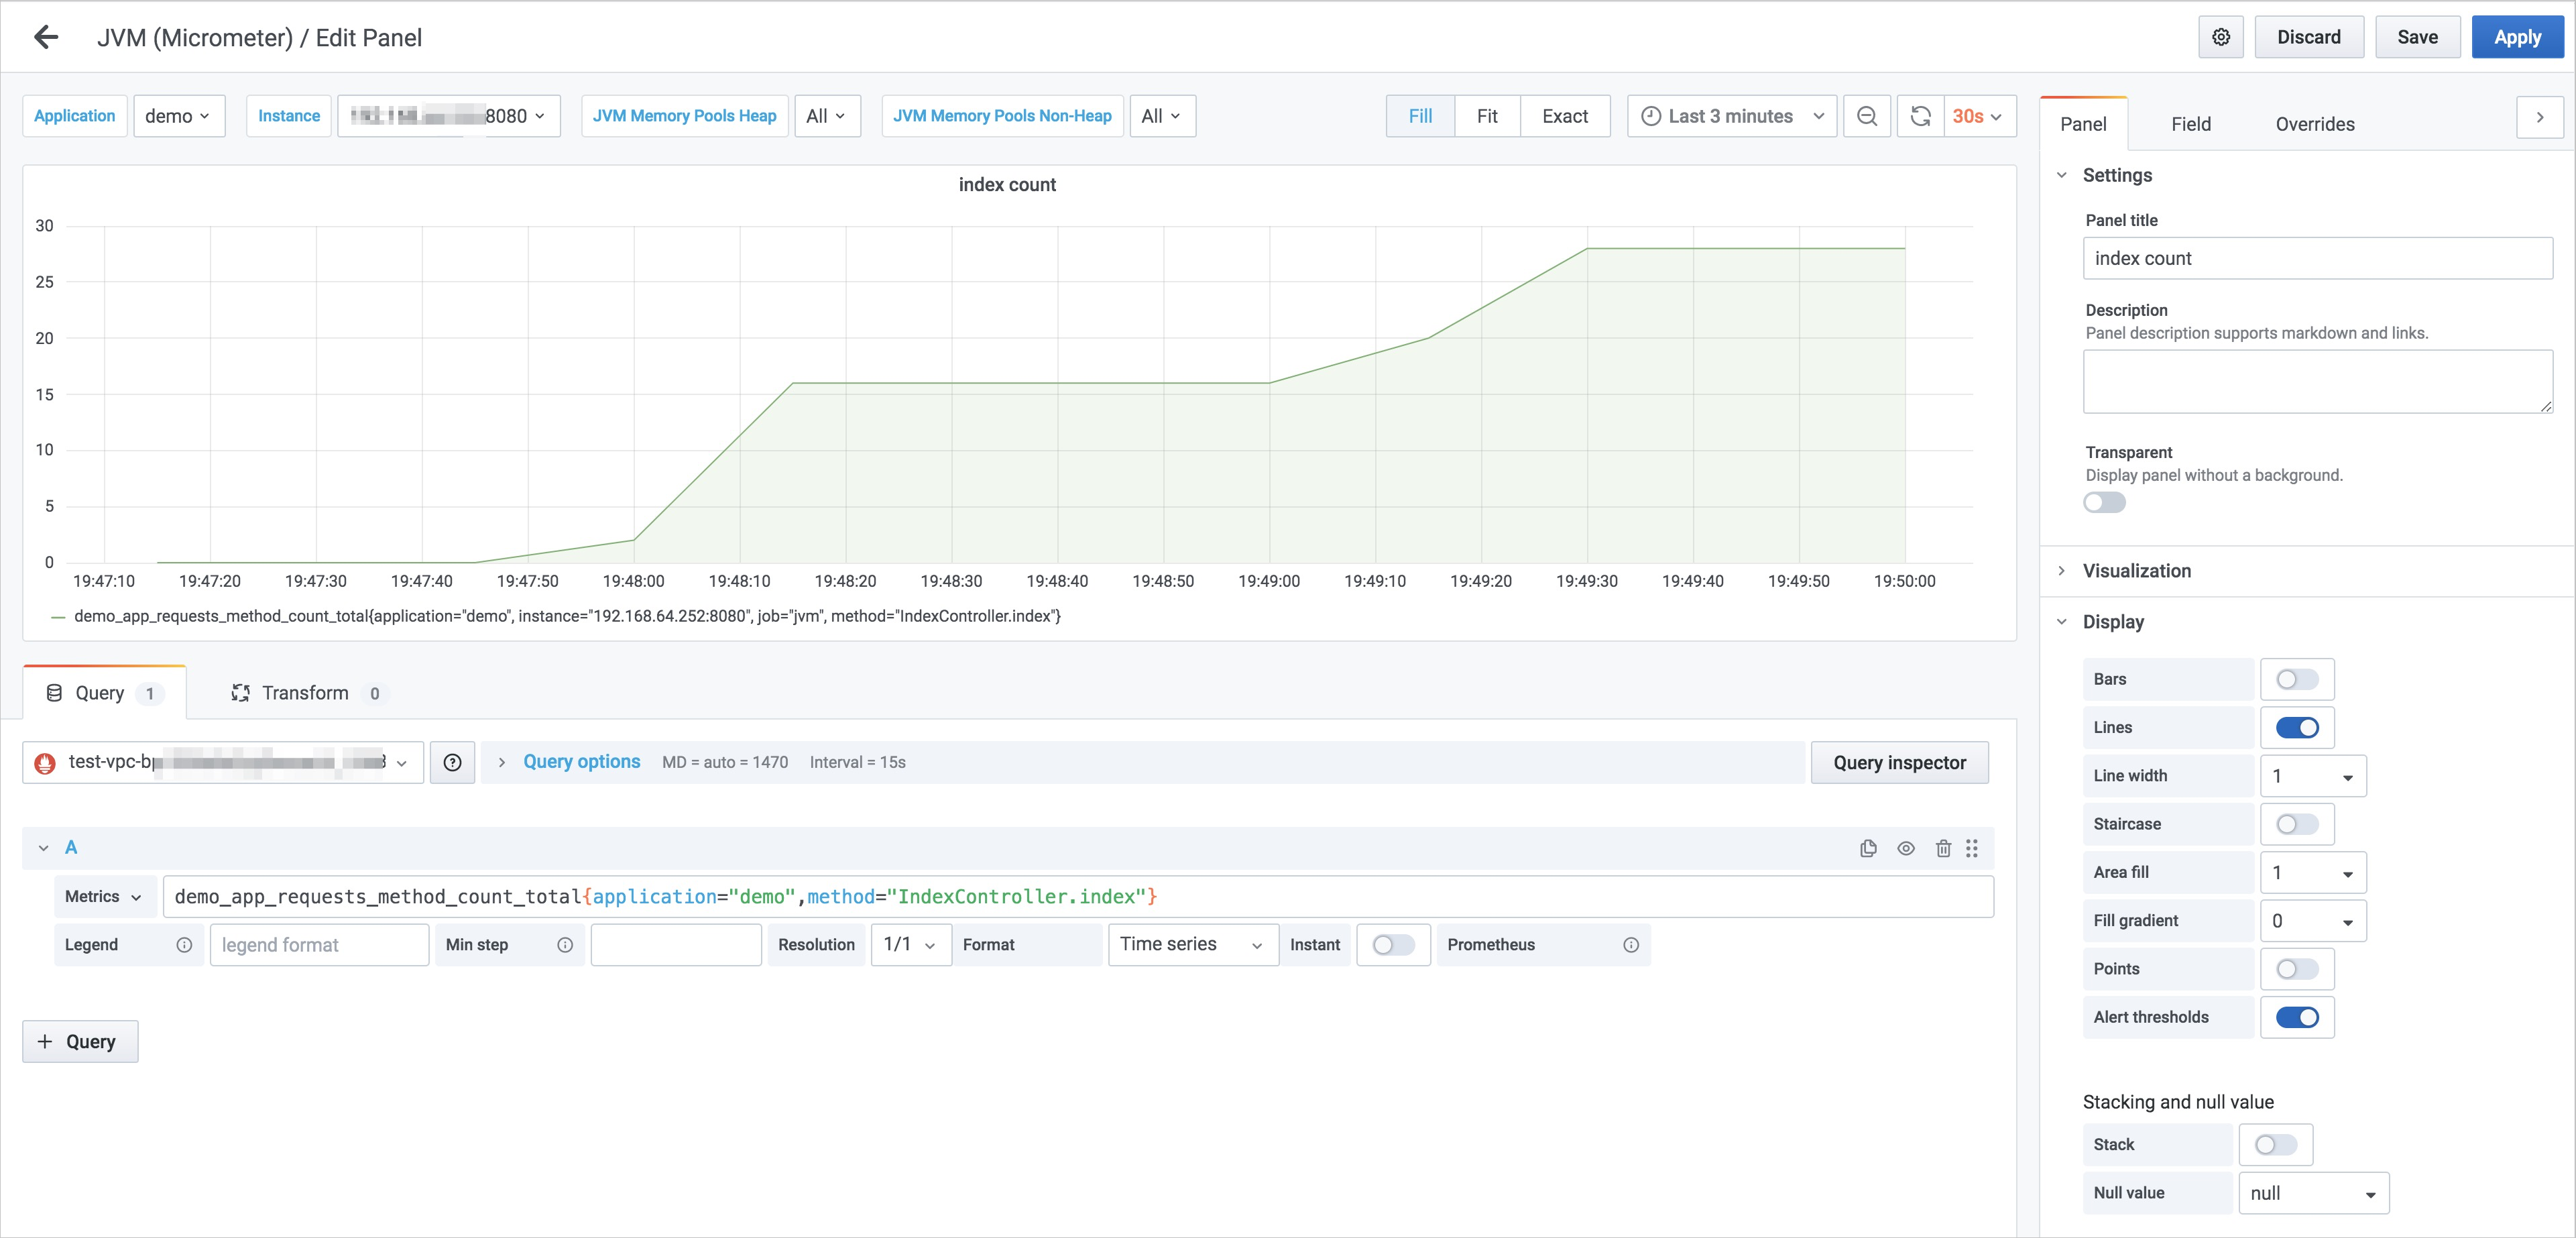2576x1238 pixels.
Task: Open JVM Memory Pools Heap All dropdown
Action: (x=827, y=116)
